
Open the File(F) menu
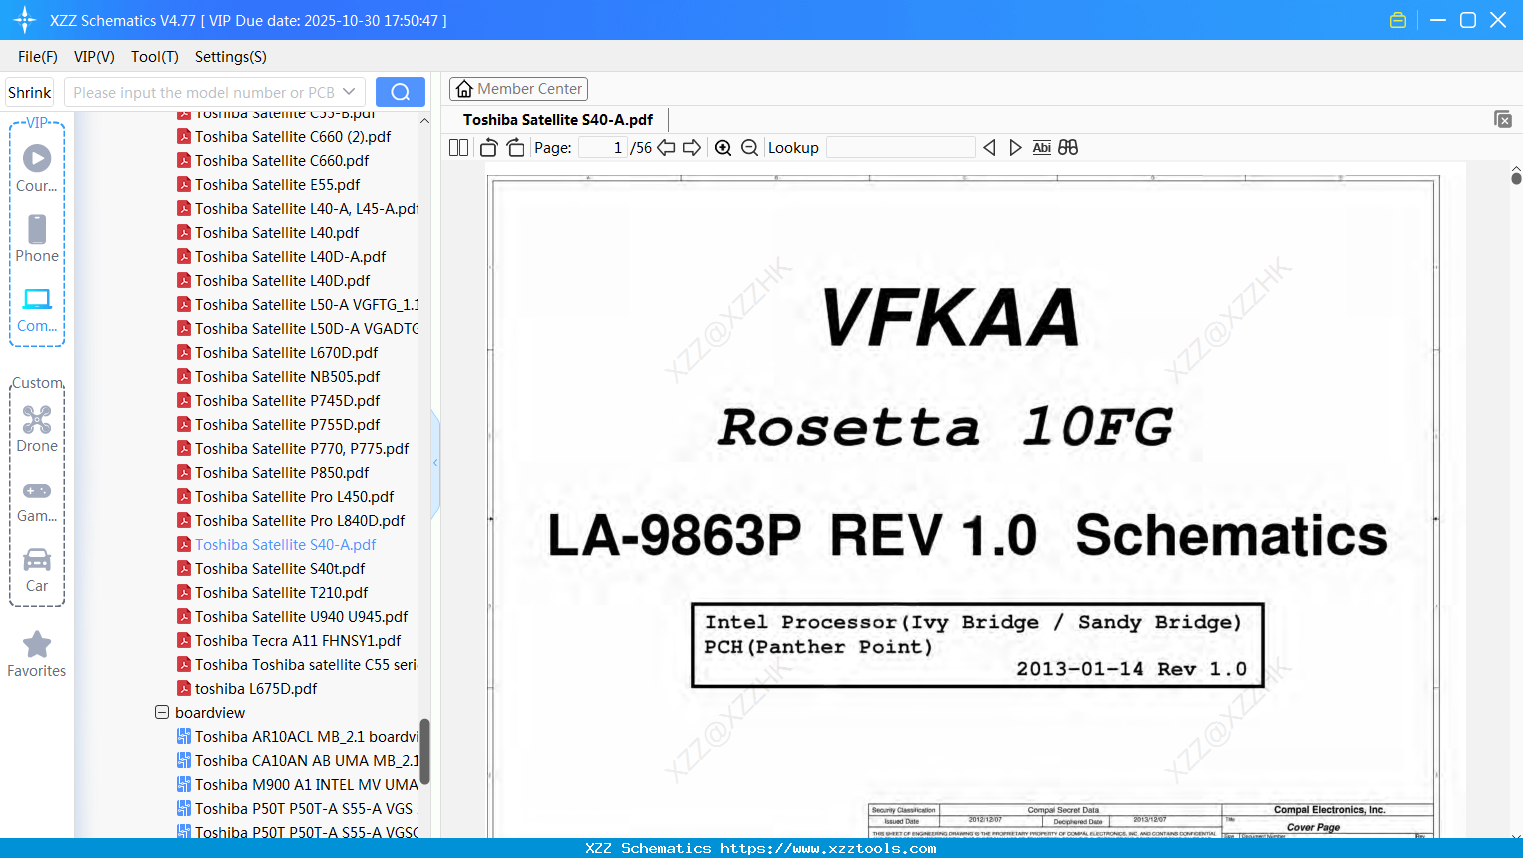[38, 57]
